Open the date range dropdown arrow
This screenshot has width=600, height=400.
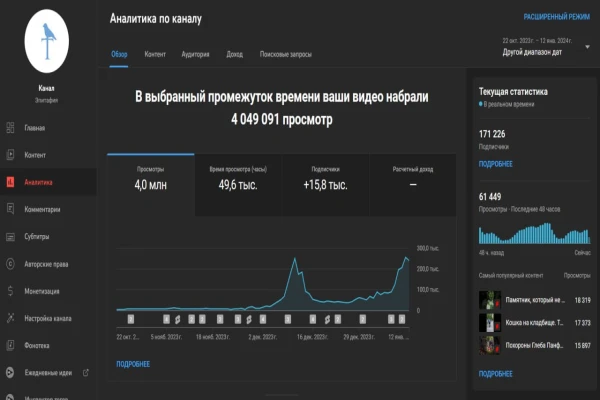coord(587,47)
